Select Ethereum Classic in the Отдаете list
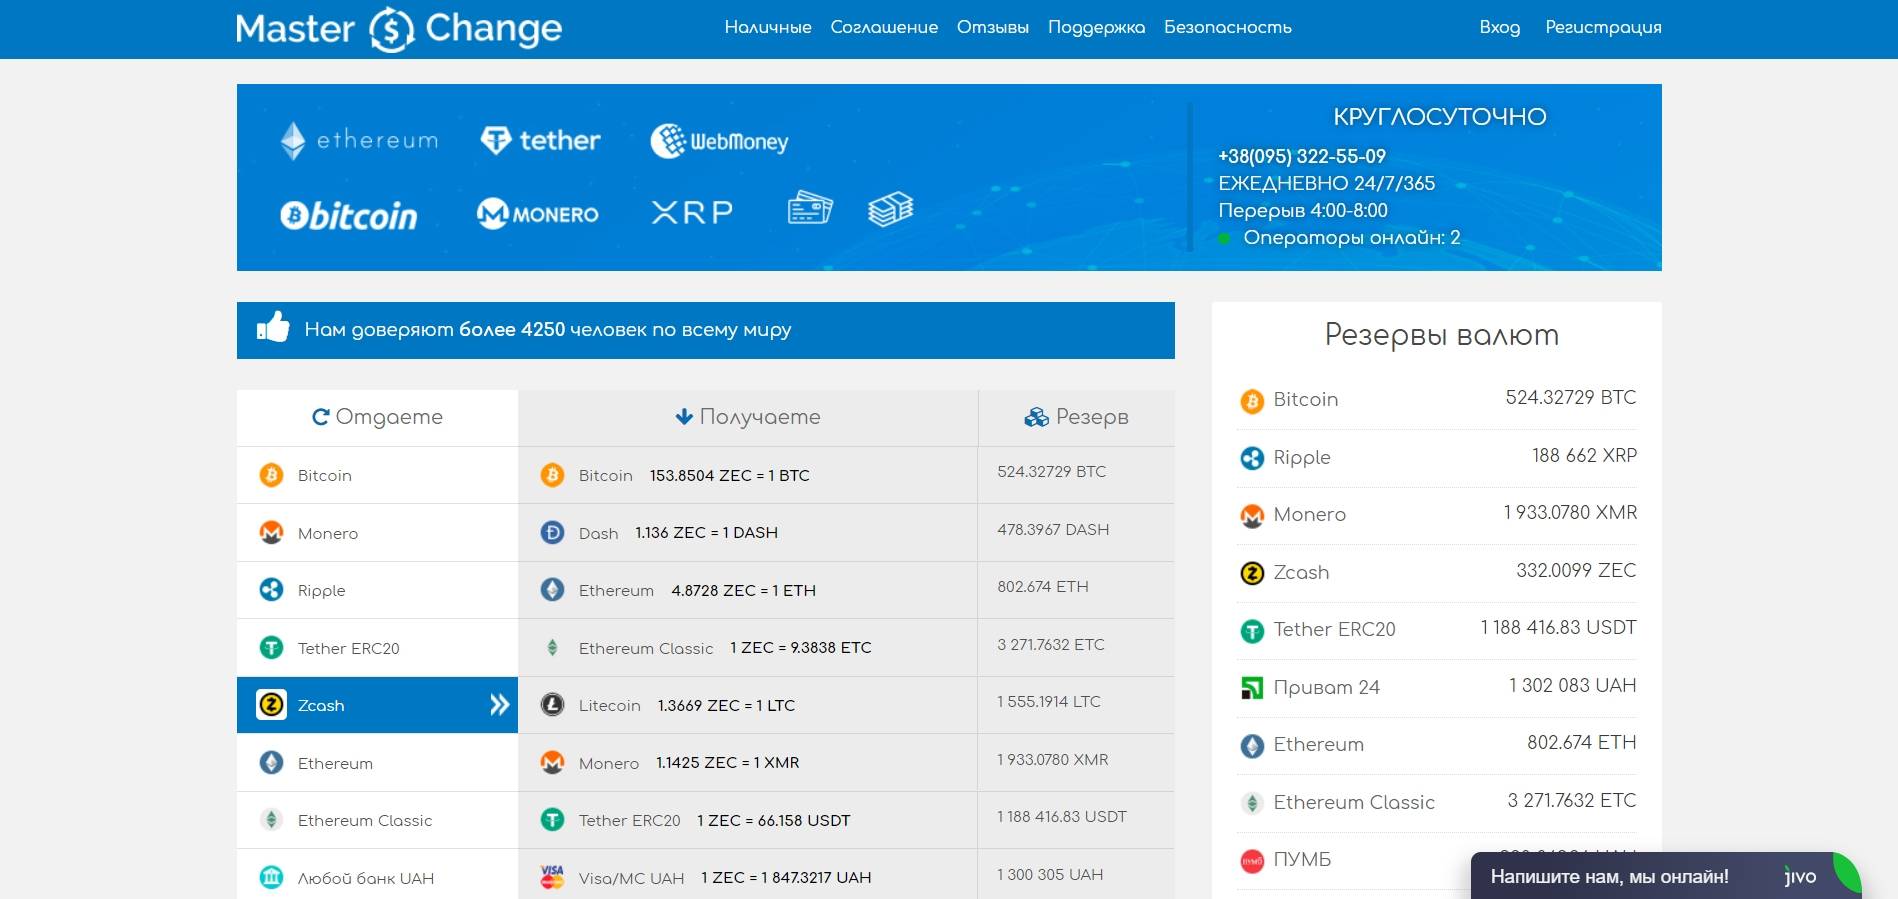This screenshot has width=1898, height=899. coord(377,820)
